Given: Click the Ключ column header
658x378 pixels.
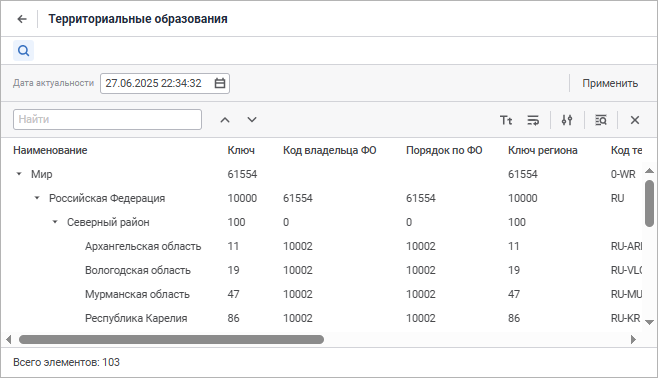Looking at the screenshot, I should coord(241,150).
